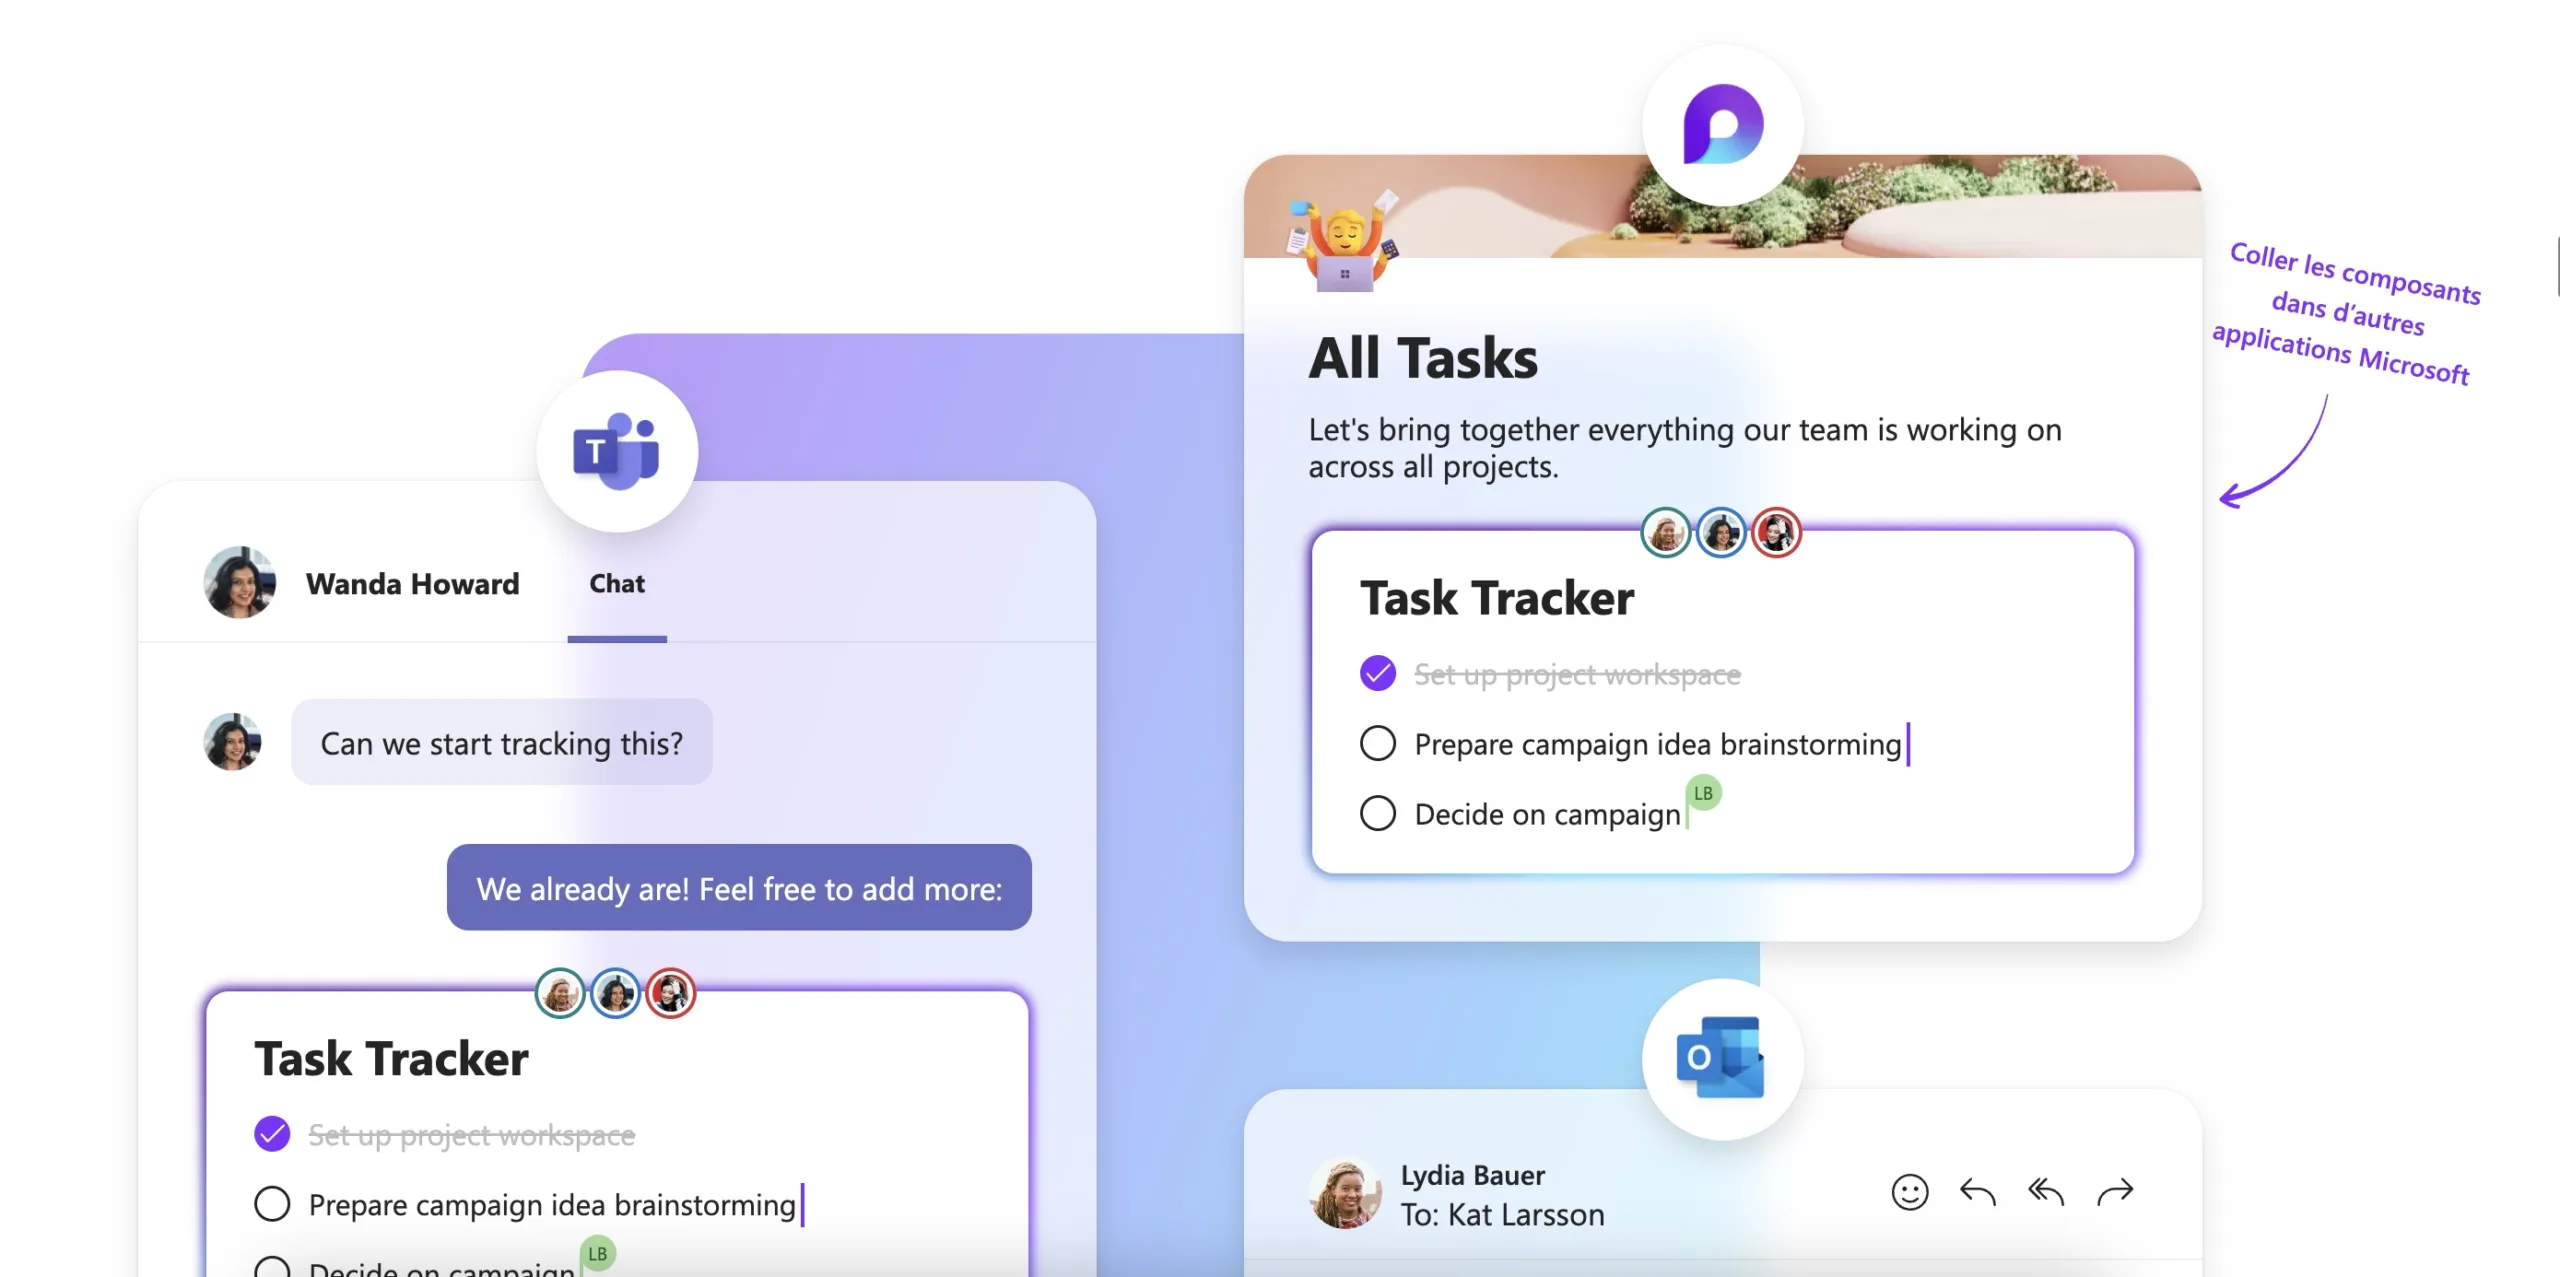Click the reply button in Outlook email

(1979, 1190)
